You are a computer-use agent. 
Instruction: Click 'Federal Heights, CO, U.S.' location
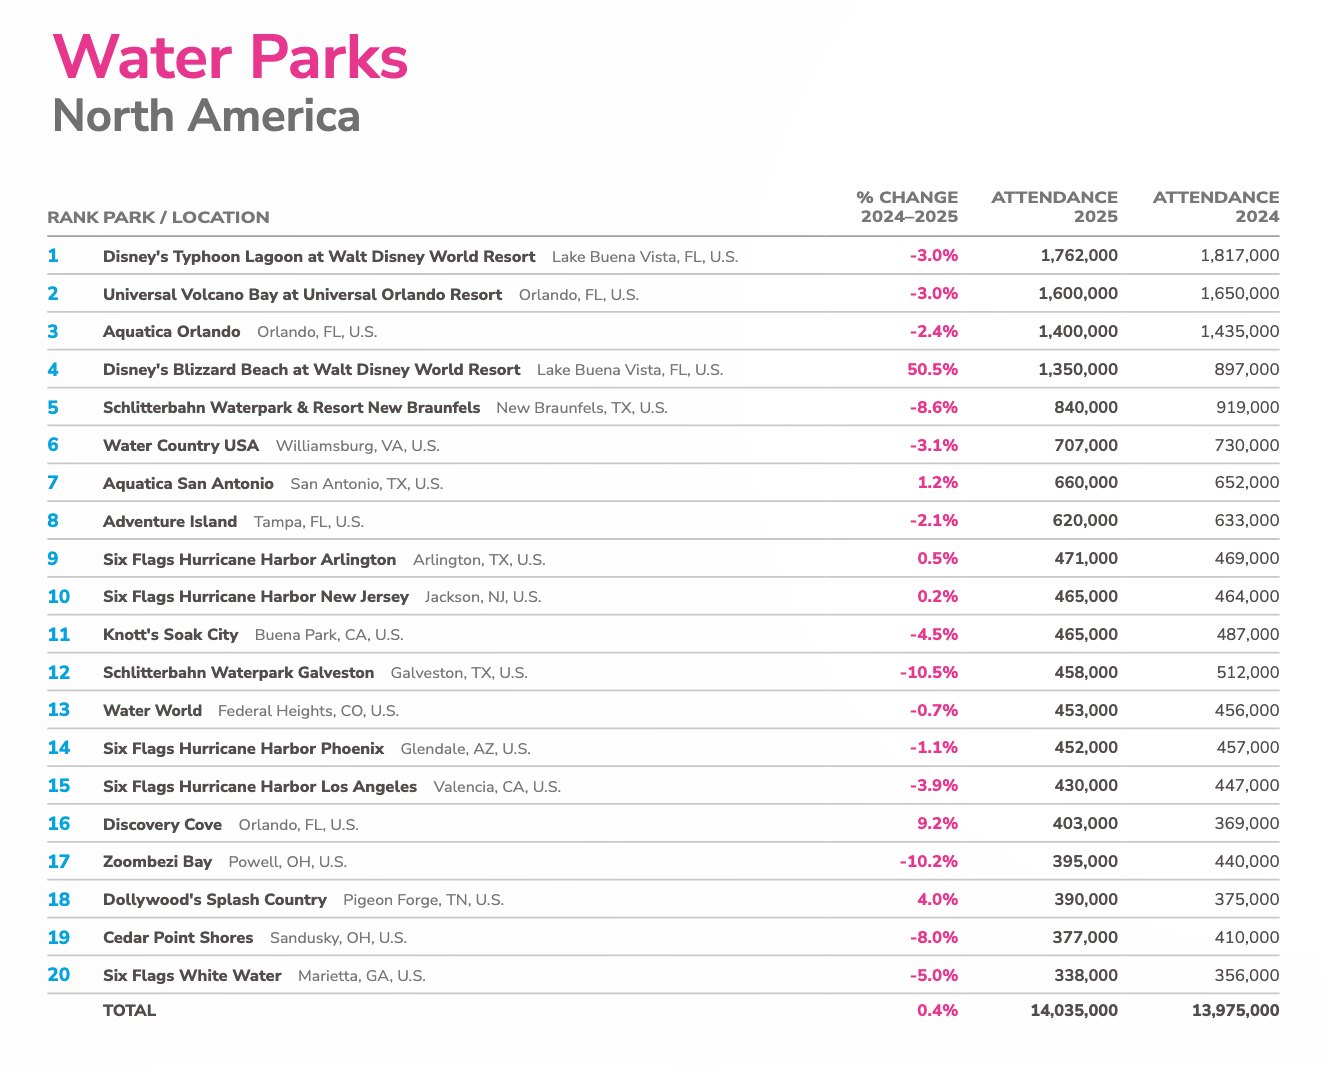pos(308,711)
